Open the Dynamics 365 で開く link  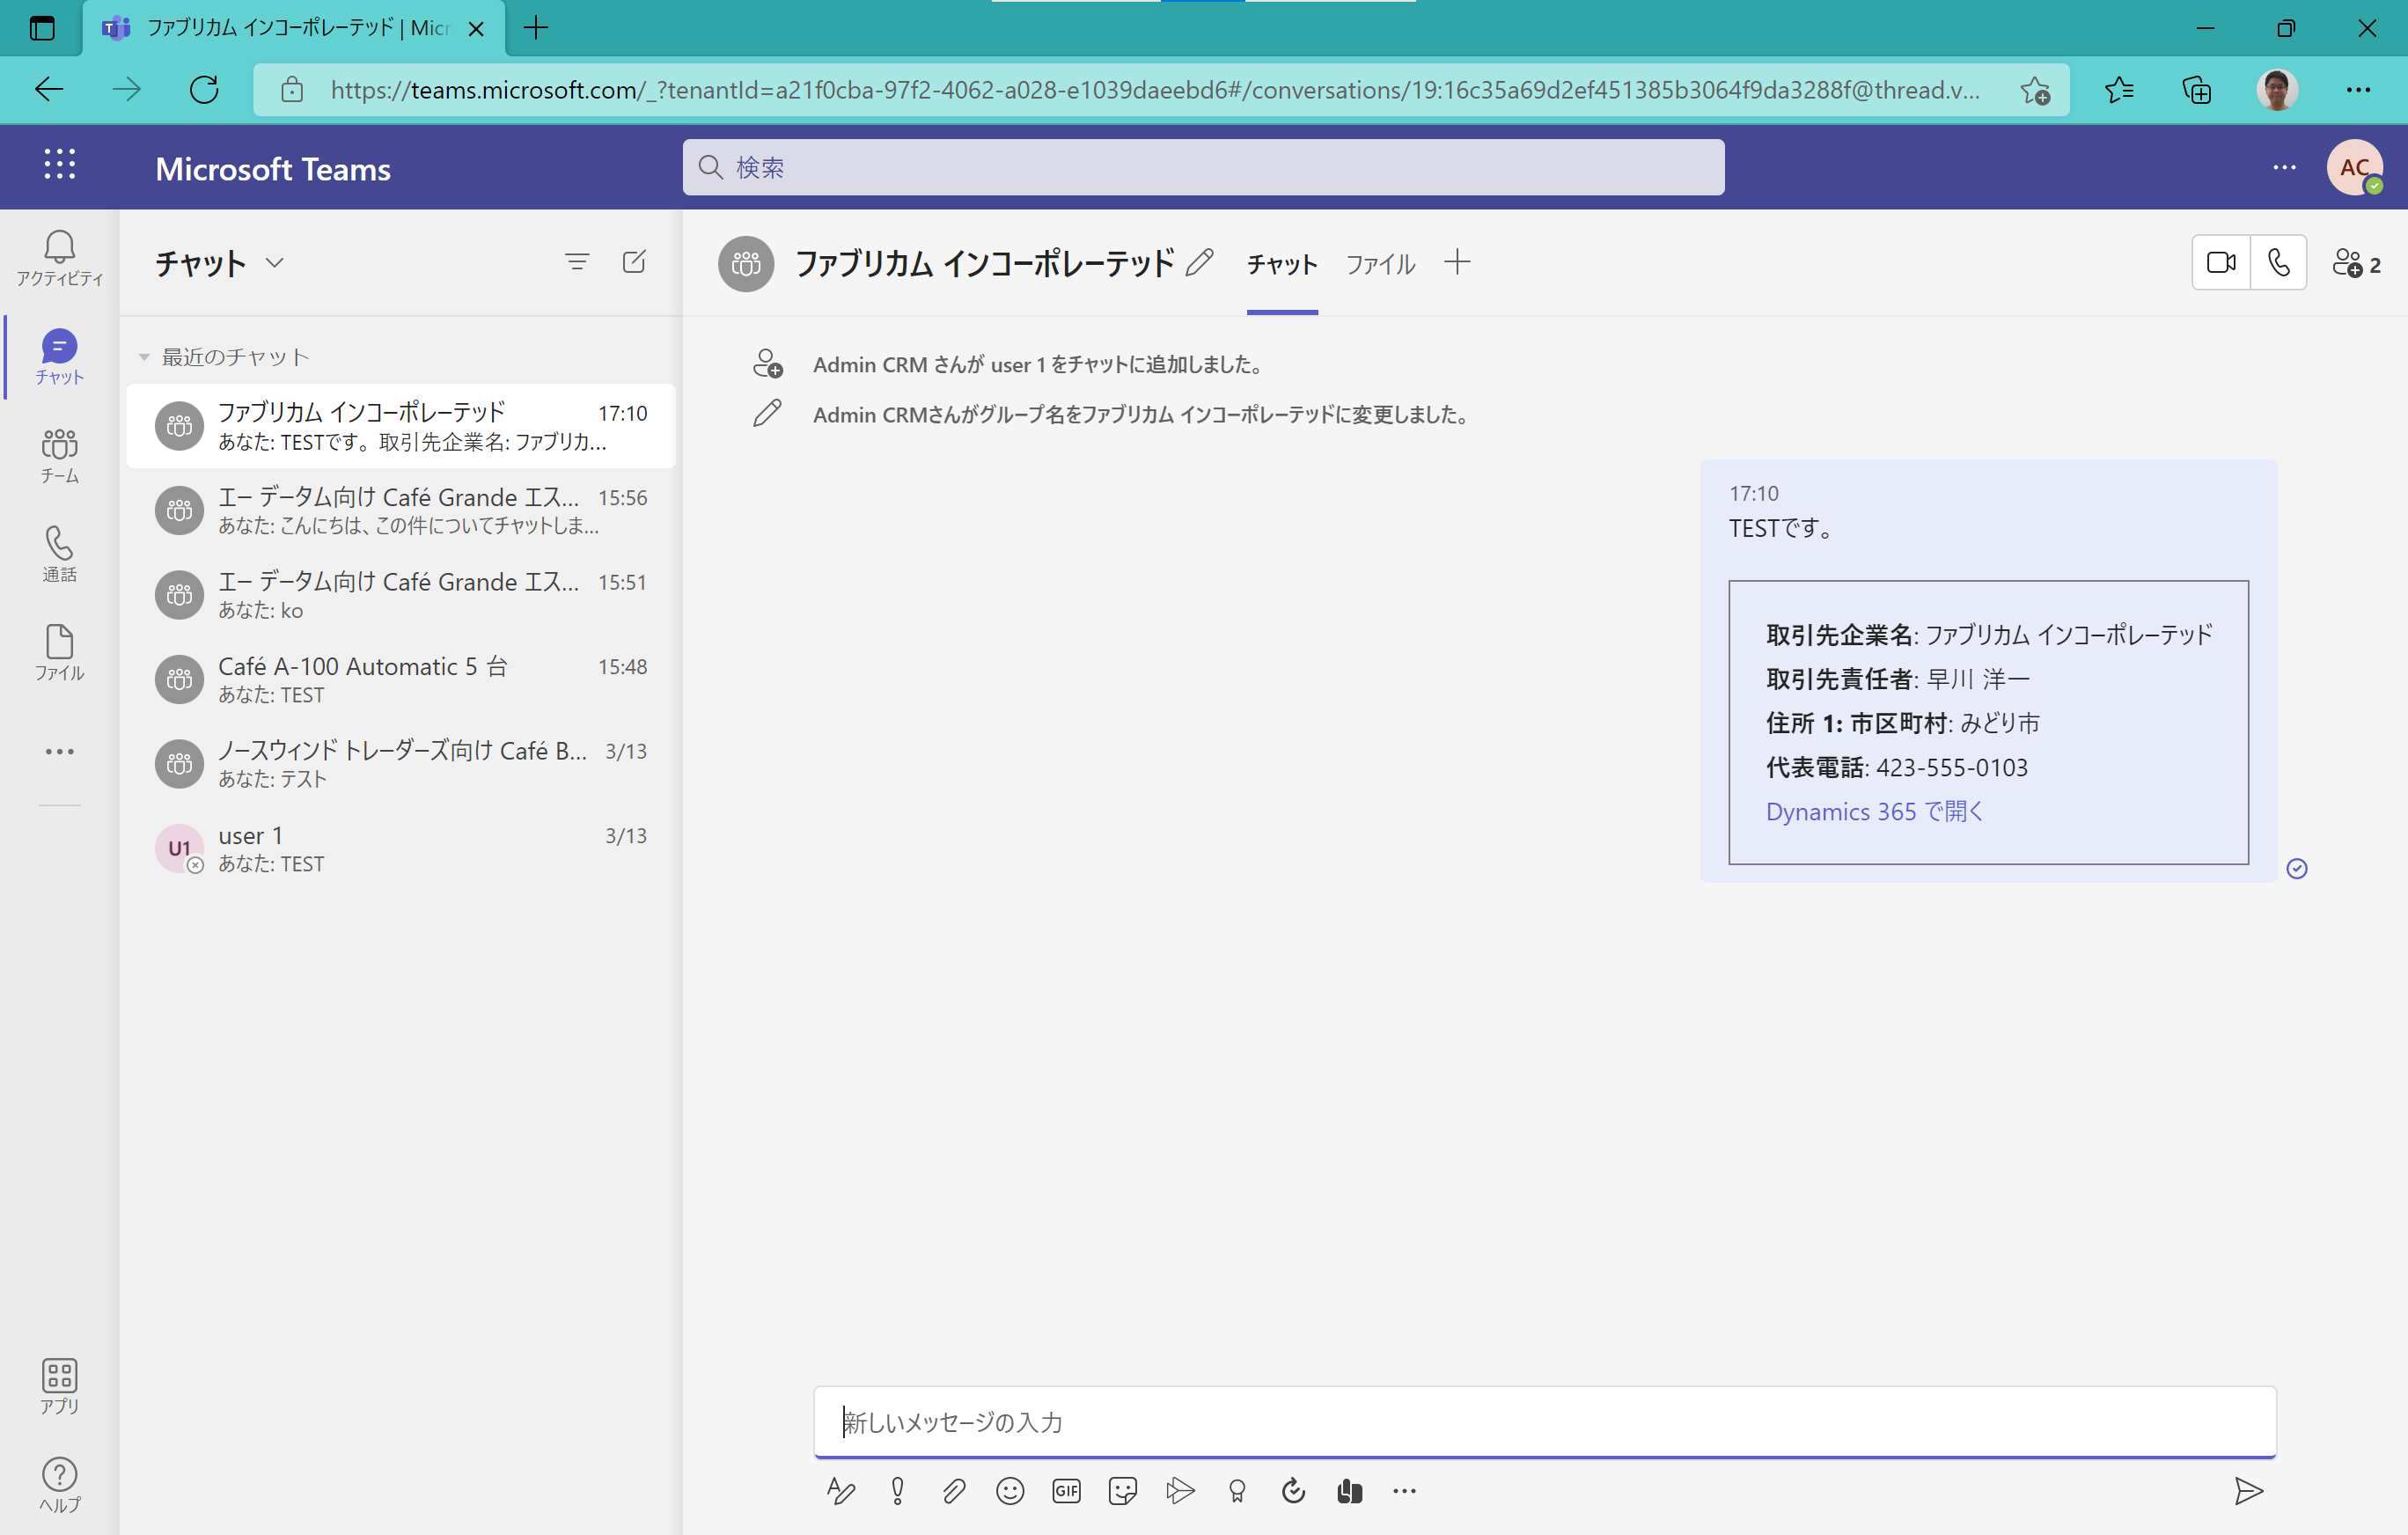1874,812
